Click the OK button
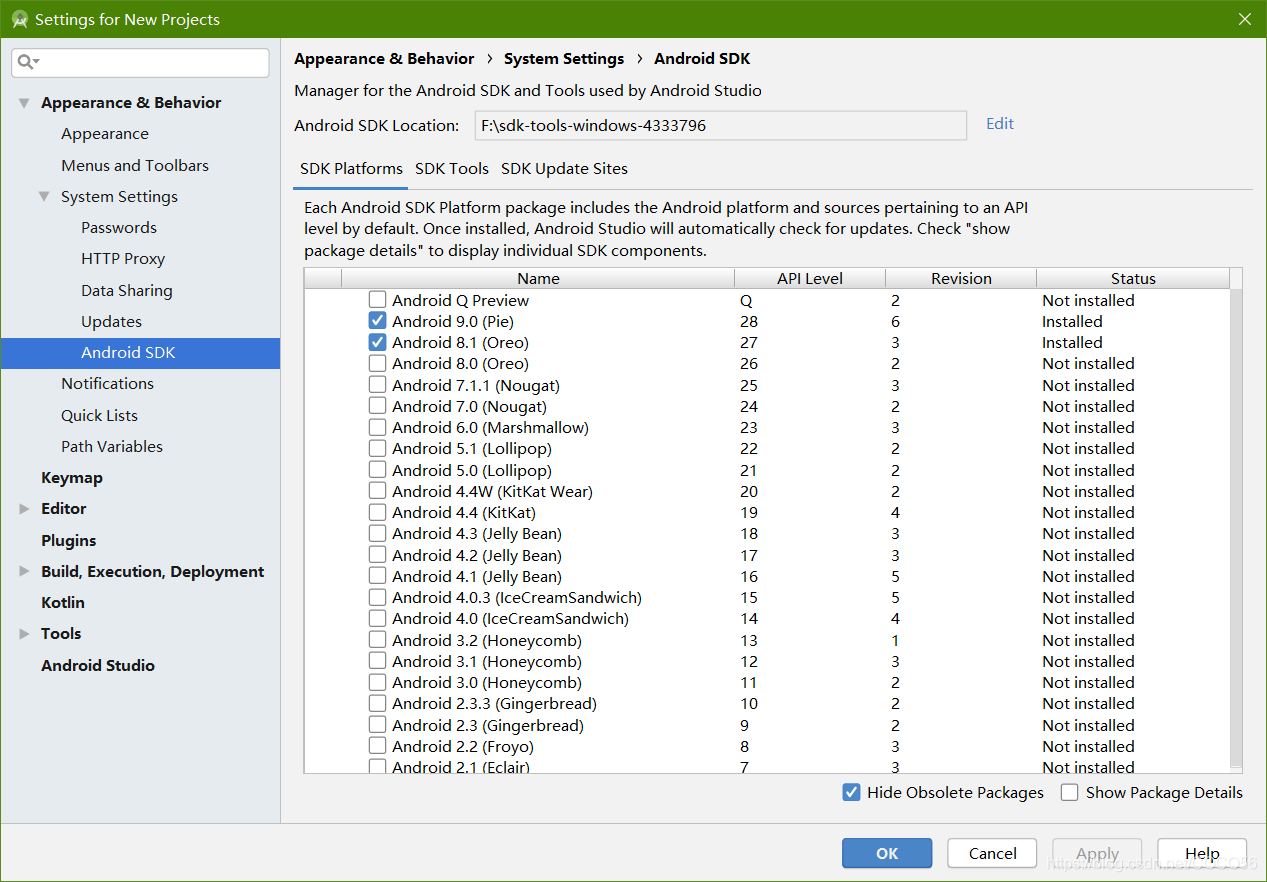1267x882 pixels. tap(887, 853)
